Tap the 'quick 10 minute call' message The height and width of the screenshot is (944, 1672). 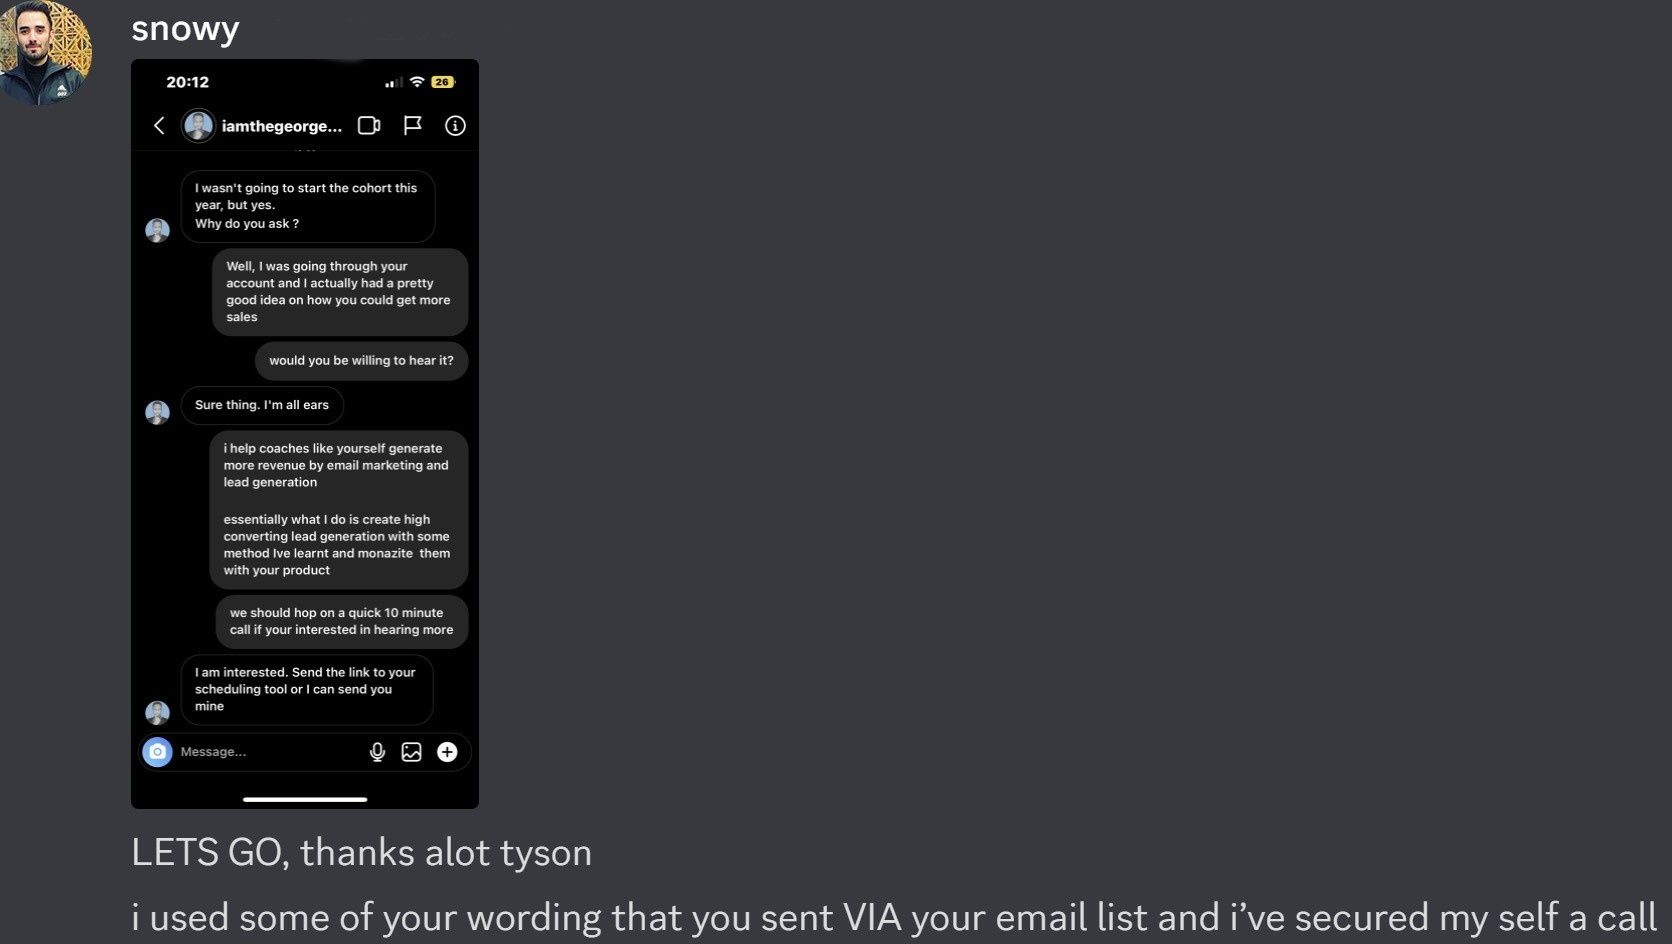341,621
